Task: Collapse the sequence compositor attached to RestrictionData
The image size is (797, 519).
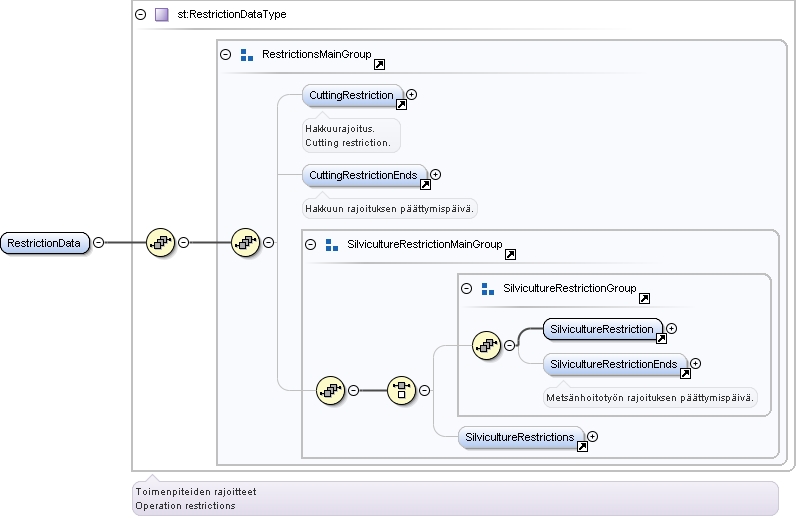Action: [183, 242]
